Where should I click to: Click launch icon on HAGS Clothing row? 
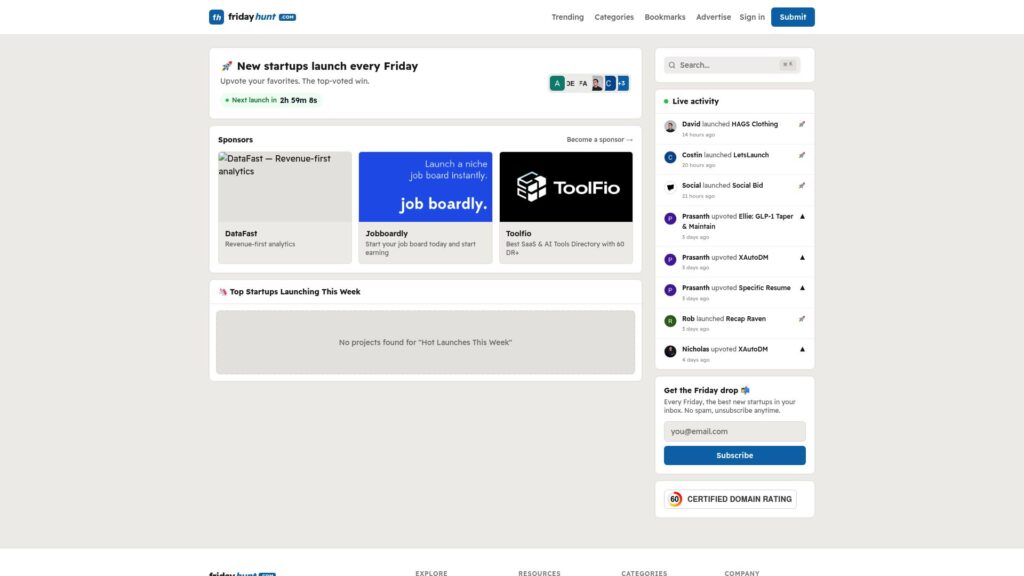(802, 124)
